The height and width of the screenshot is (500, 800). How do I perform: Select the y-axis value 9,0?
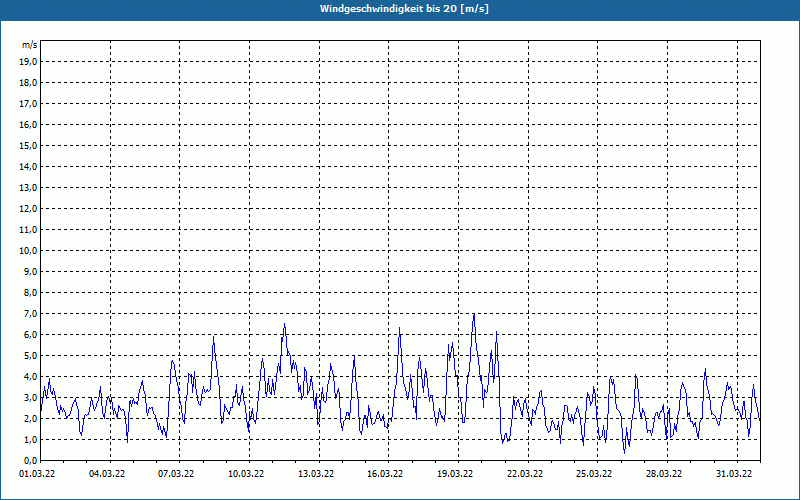(x=31, y=271)
